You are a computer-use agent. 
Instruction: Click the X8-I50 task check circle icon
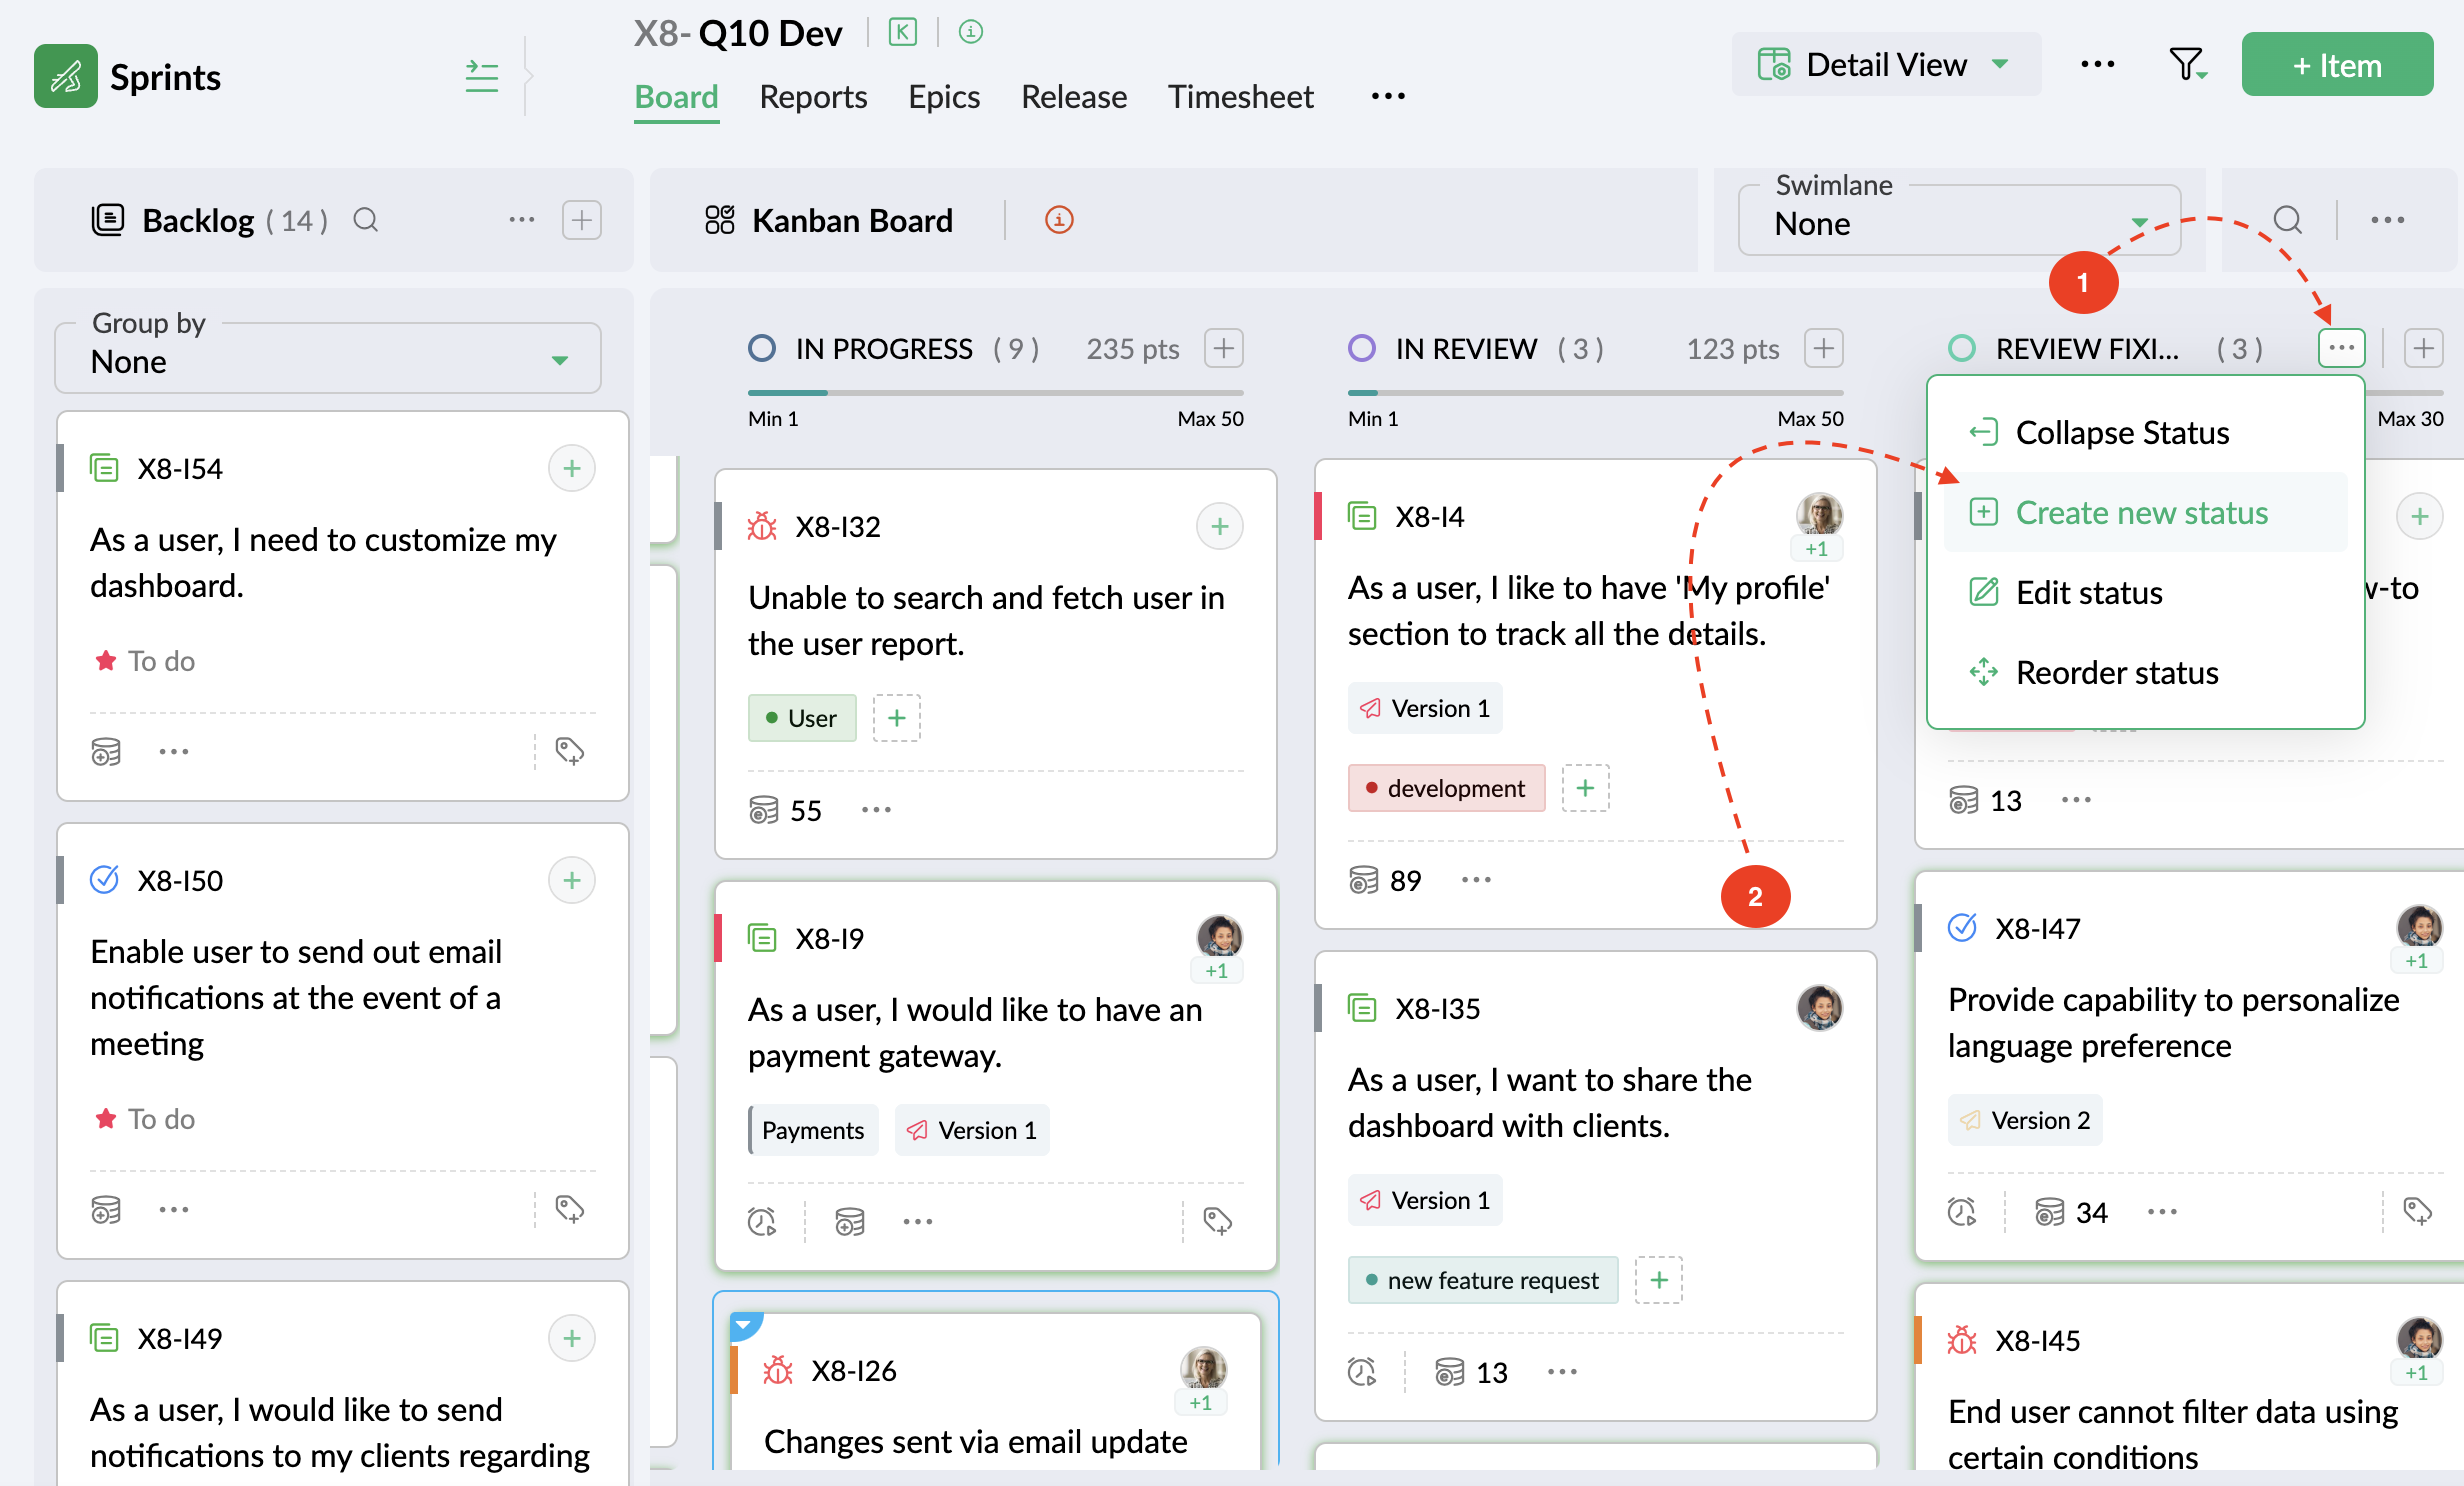point(105,880)
